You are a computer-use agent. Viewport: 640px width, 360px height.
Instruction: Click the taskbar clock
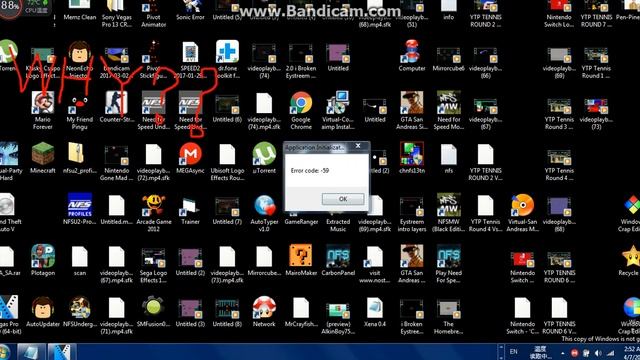tap(631, 352)
